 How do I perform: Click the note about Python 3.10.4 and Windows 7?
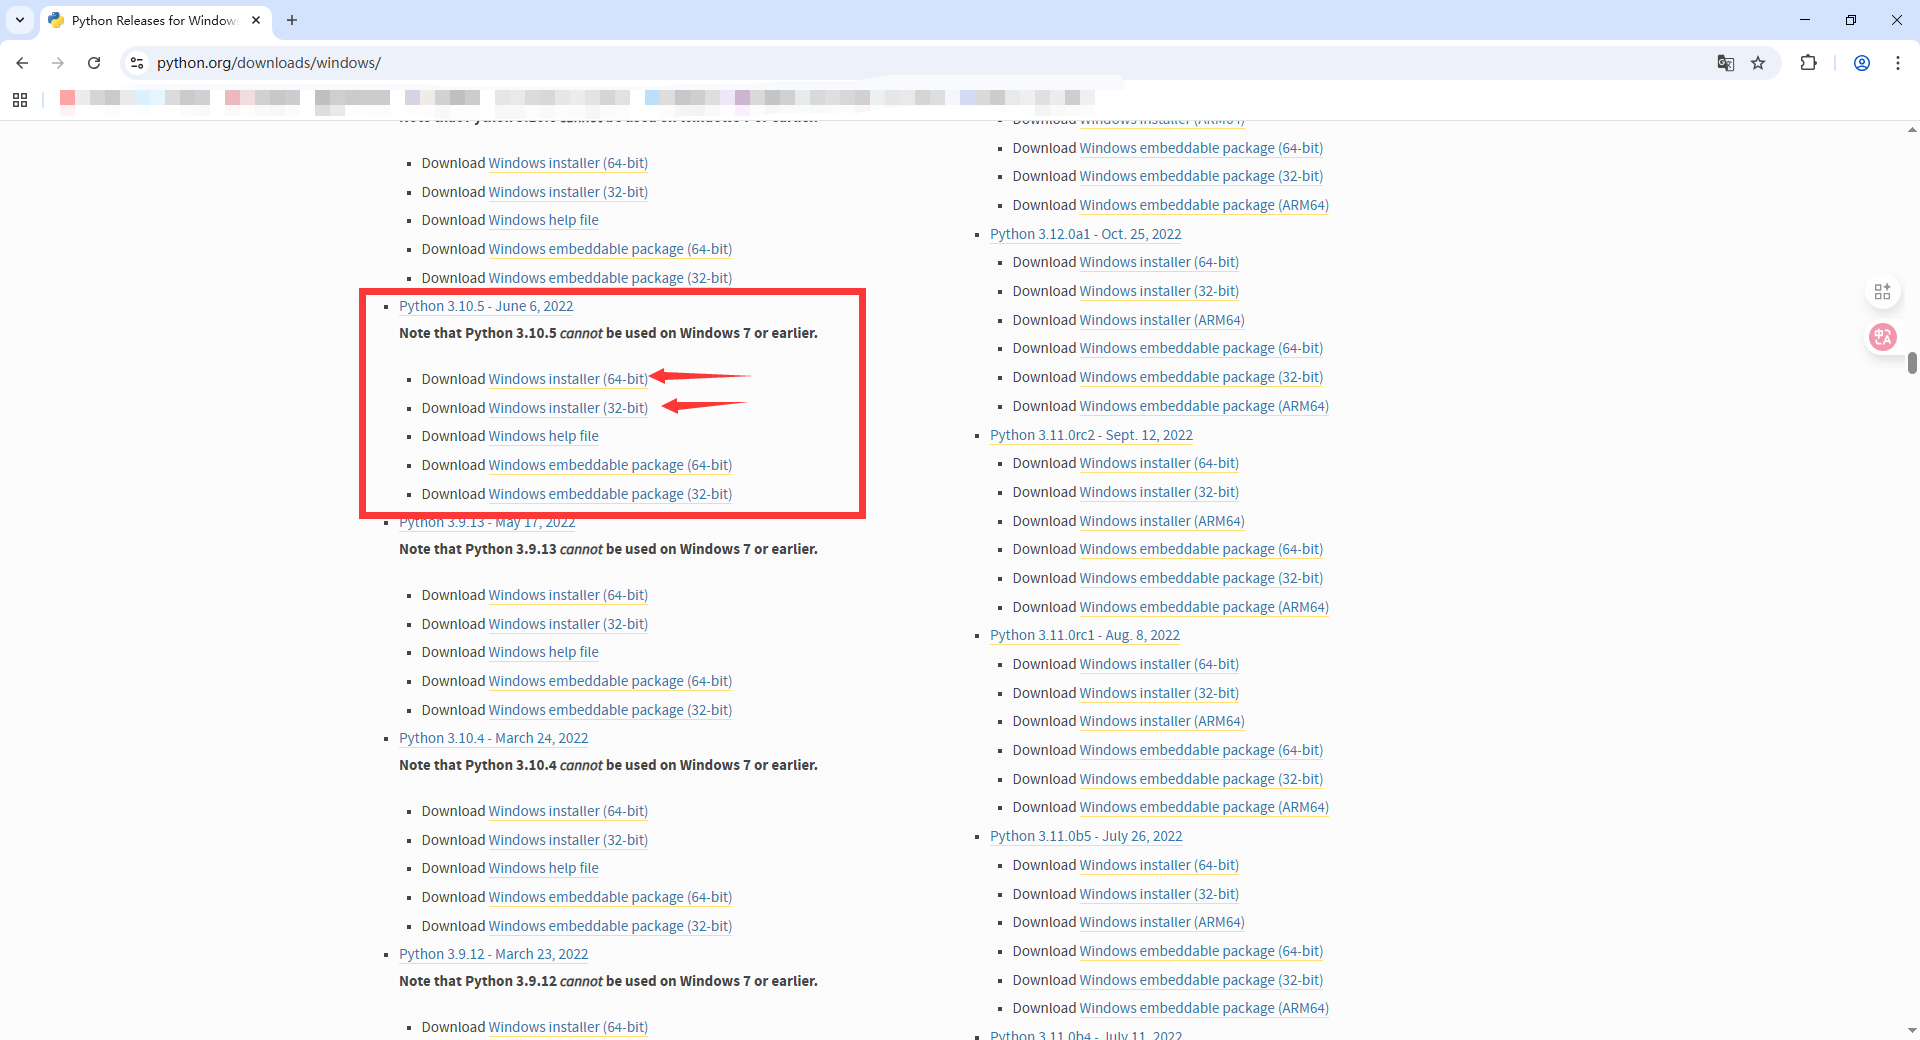(608, 765)
